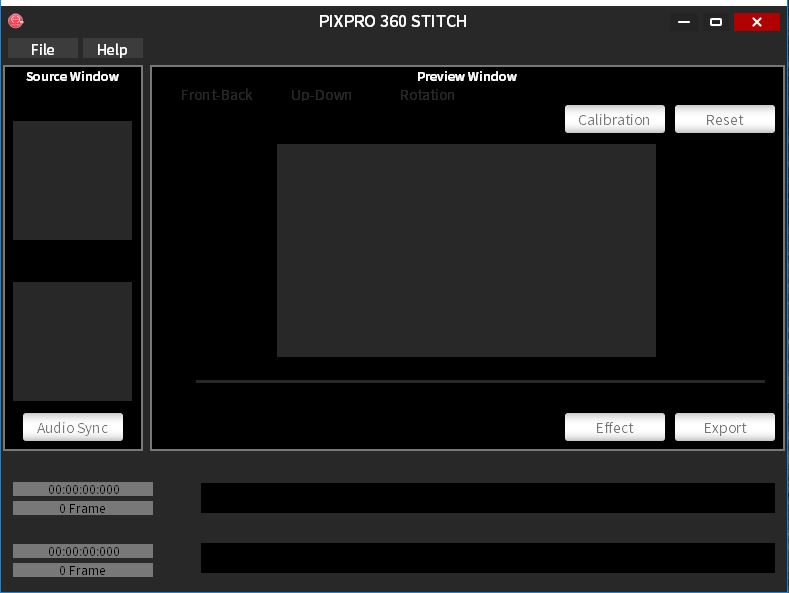Click the first black timeline track

click(x=487, y=498)
